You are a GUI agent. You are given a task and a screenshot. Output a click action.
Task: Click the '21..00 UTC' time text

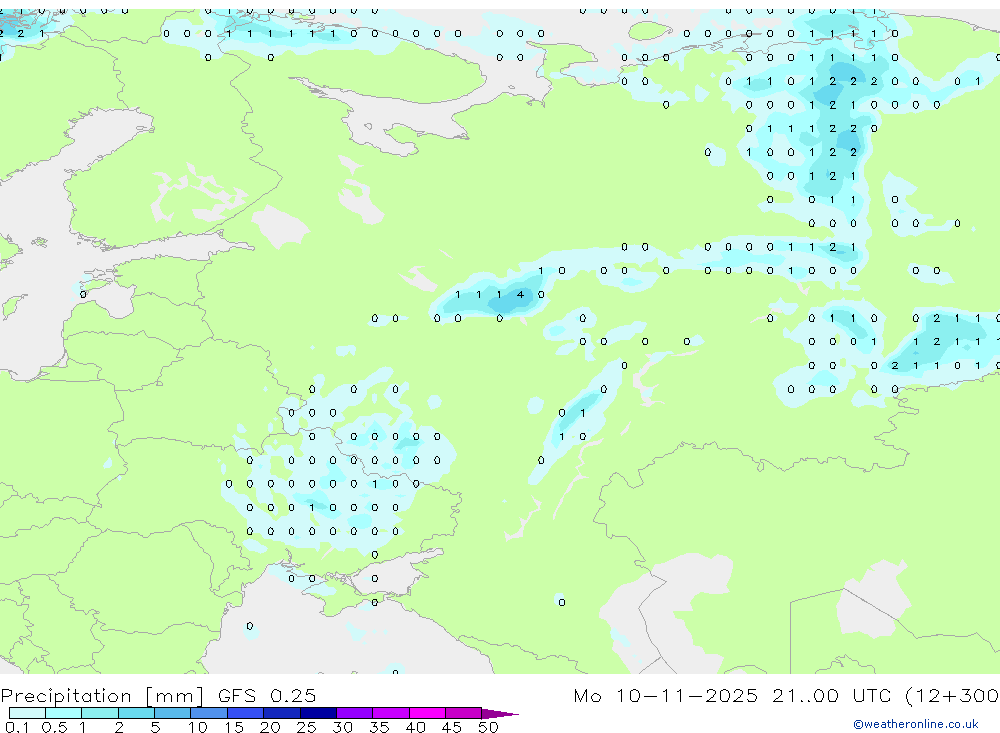(831, 695)
